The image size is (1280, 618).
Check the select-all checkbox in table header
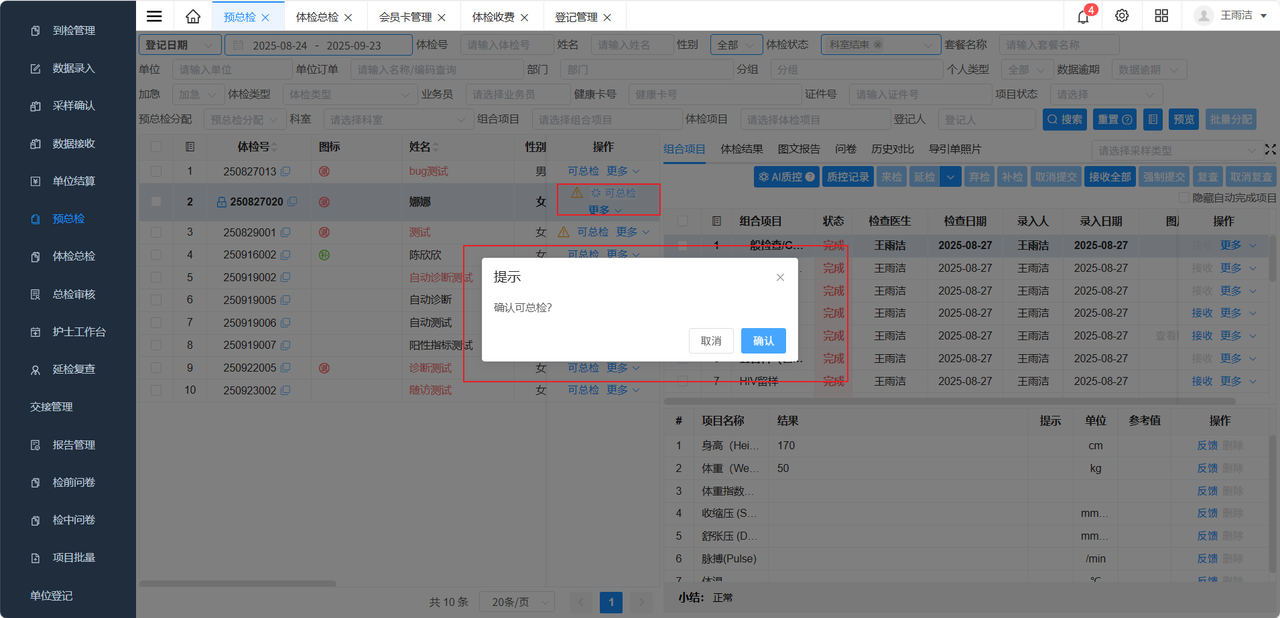(156, 147)
